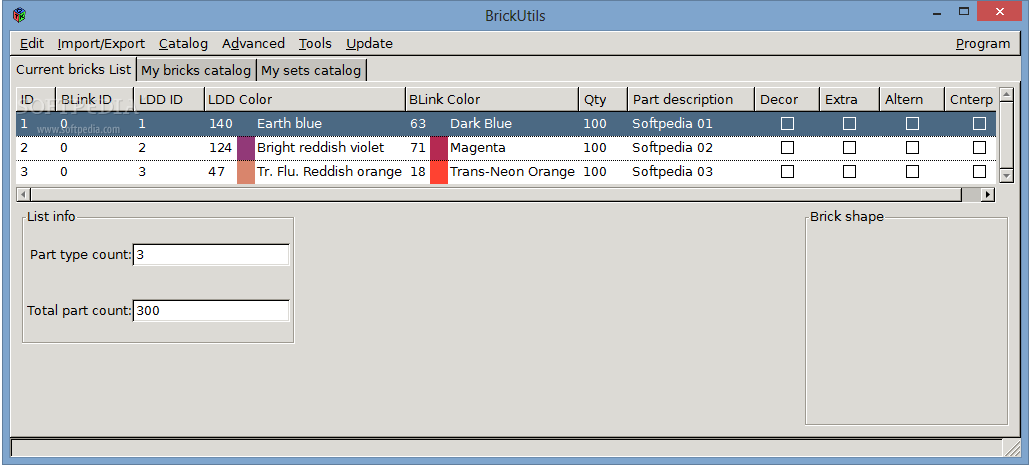Click the Magenta color swatch
Screen dimensions: 1029x465
point(438,148)
